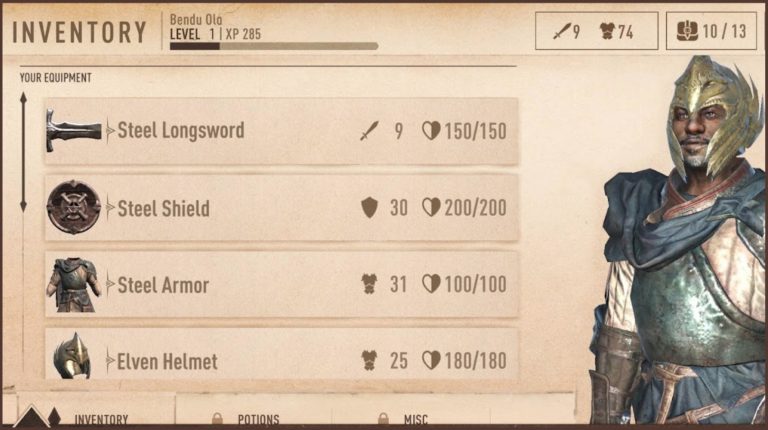The image size is (768, 430).
Task: Expand the Steel Shield row arrow marker
Action: click(110, 208)
